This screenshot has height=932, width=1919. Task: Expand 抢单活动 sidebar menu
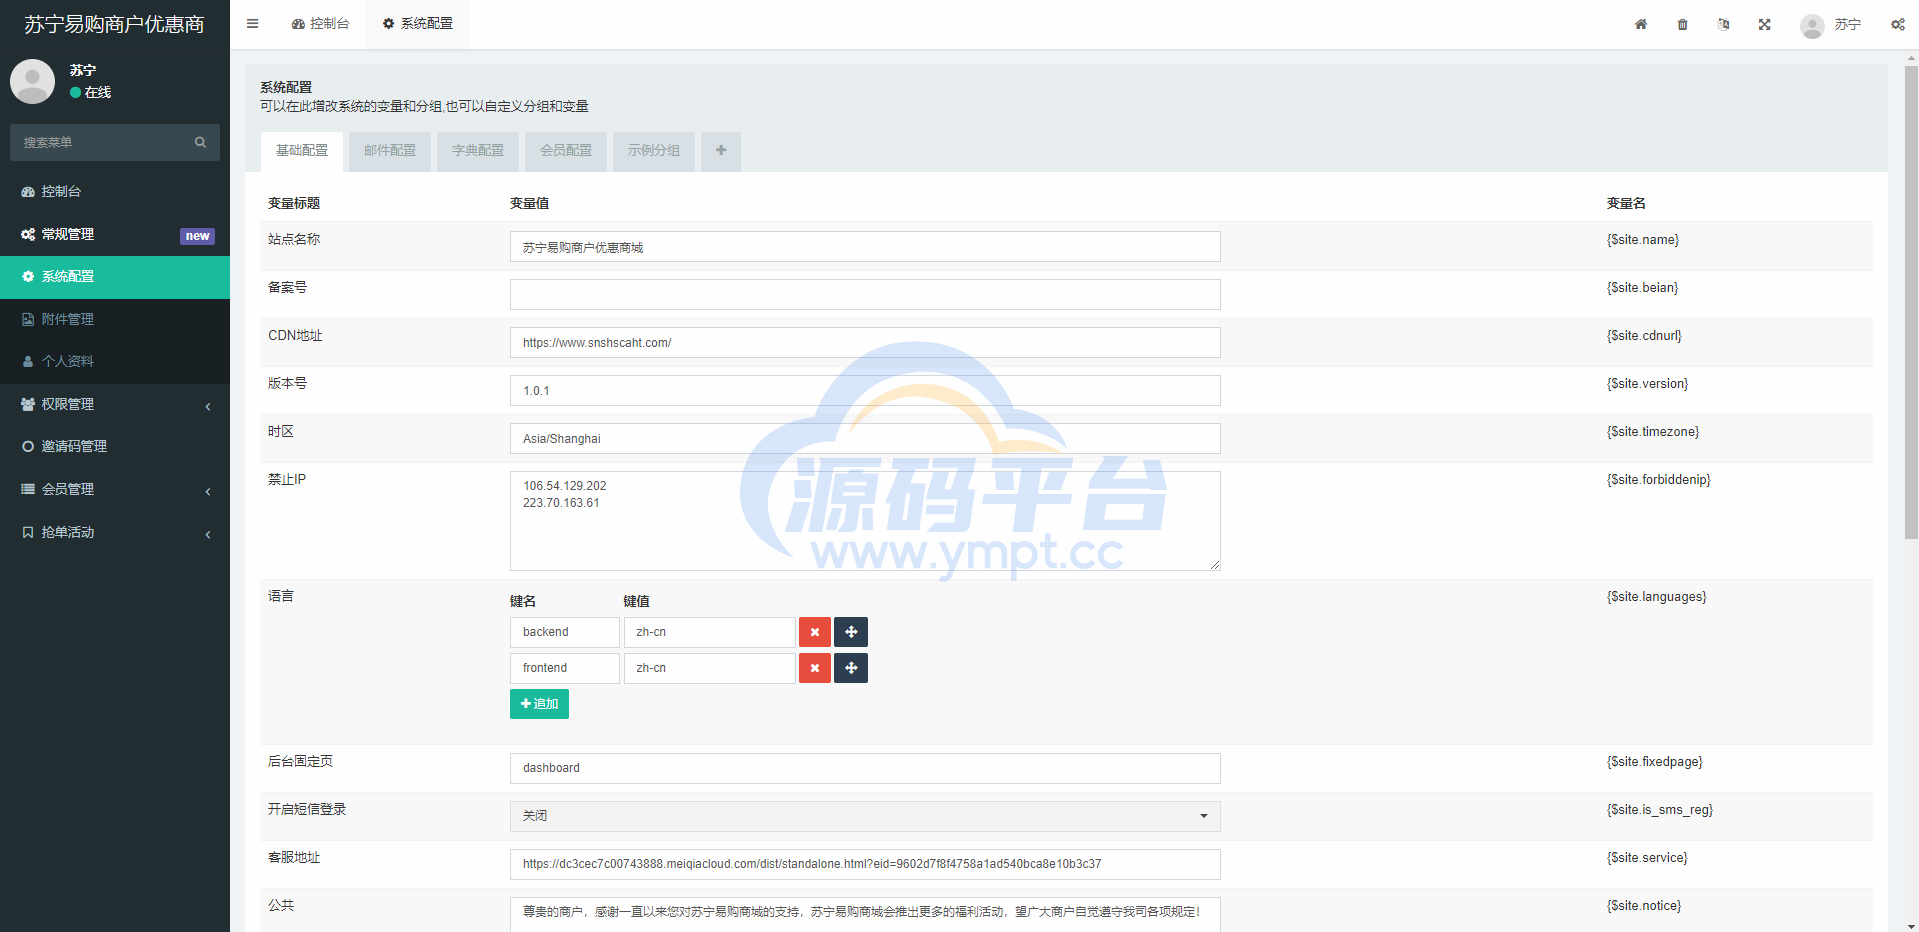[x=115, y=532]
